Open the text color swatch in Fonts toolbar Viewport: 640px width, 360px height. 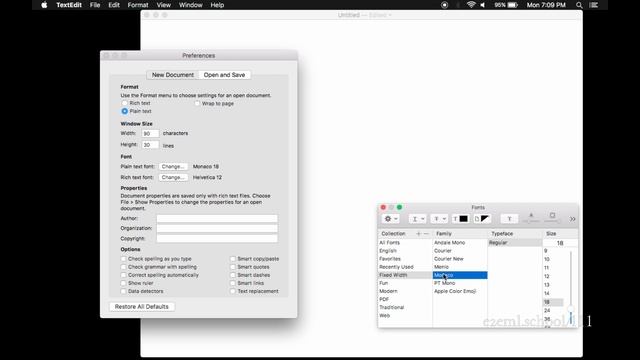(460, 219)
